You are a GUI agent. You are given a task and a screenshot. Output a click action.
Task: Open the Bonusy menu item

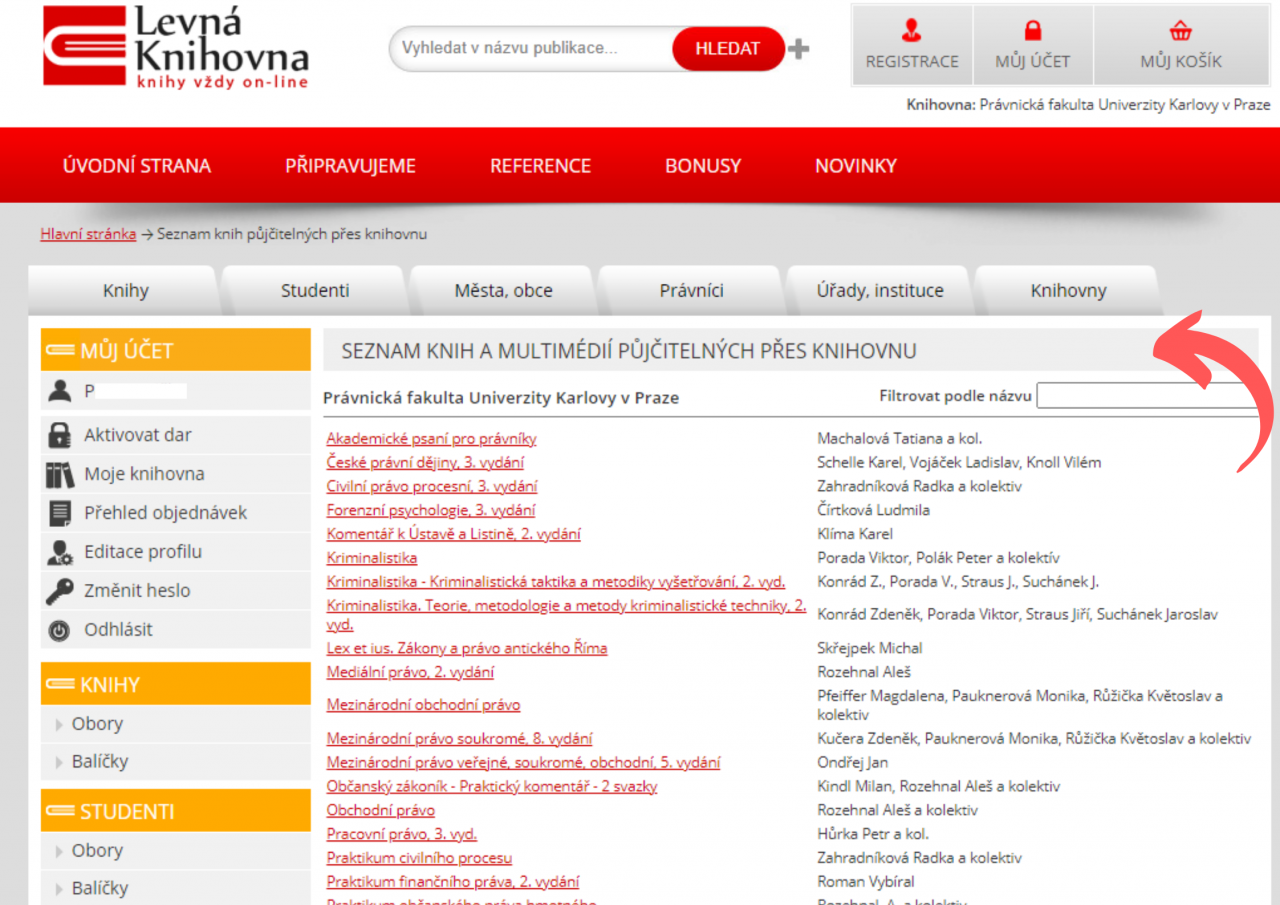click(703, 166)
